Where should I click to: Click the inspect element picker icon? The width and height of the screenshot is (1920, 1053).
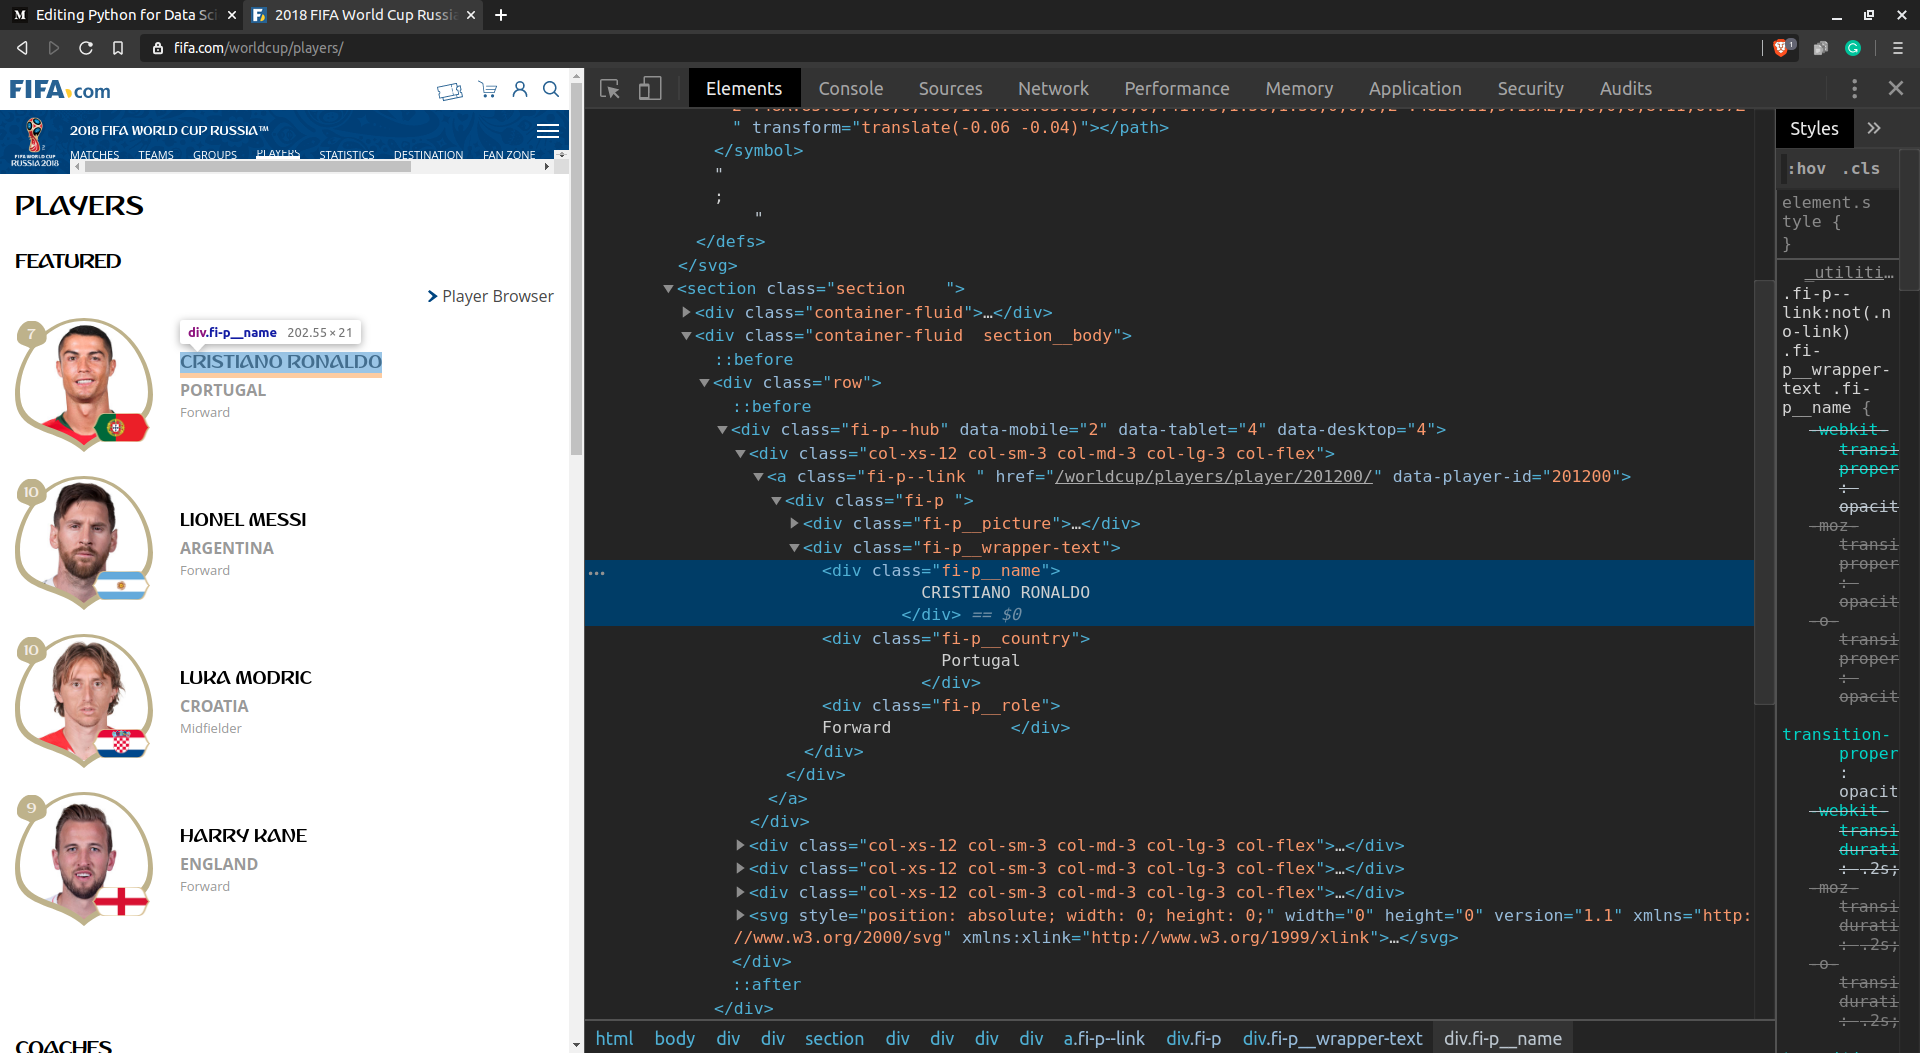pyautogui.click(x=610, y=89)
